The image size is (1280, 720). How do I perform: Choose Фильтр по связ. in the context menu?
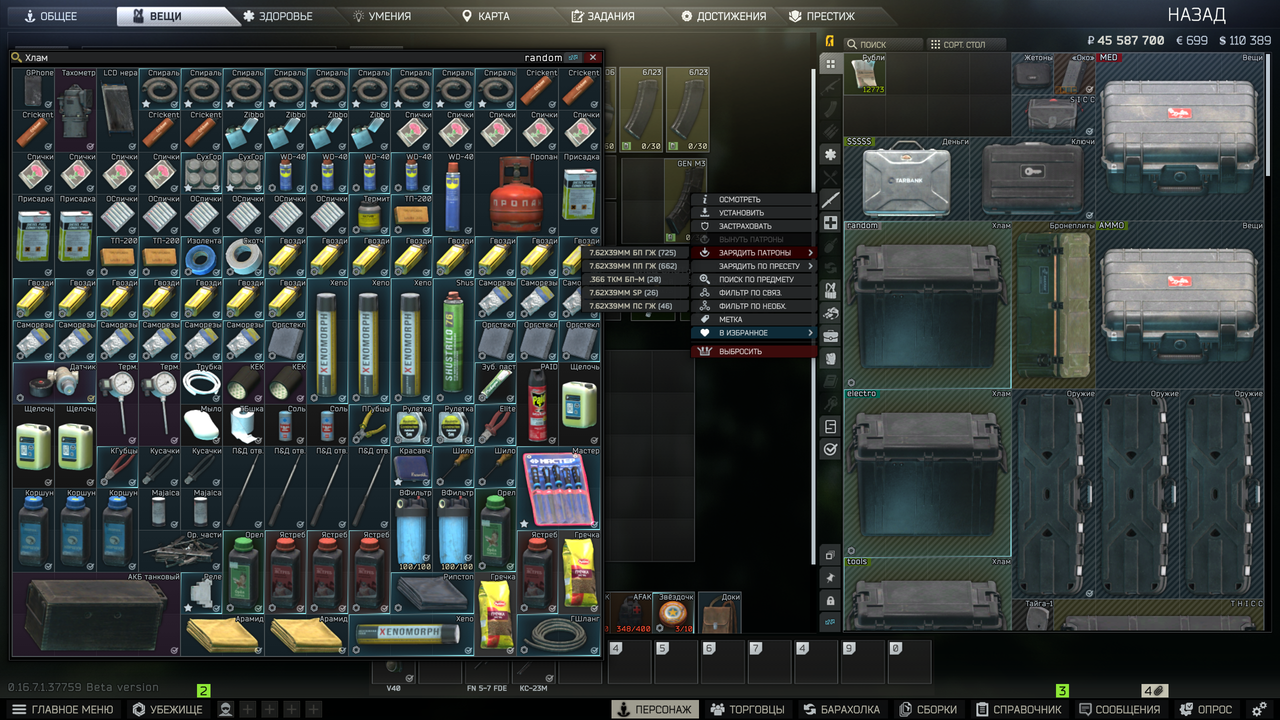pos(754,292)
